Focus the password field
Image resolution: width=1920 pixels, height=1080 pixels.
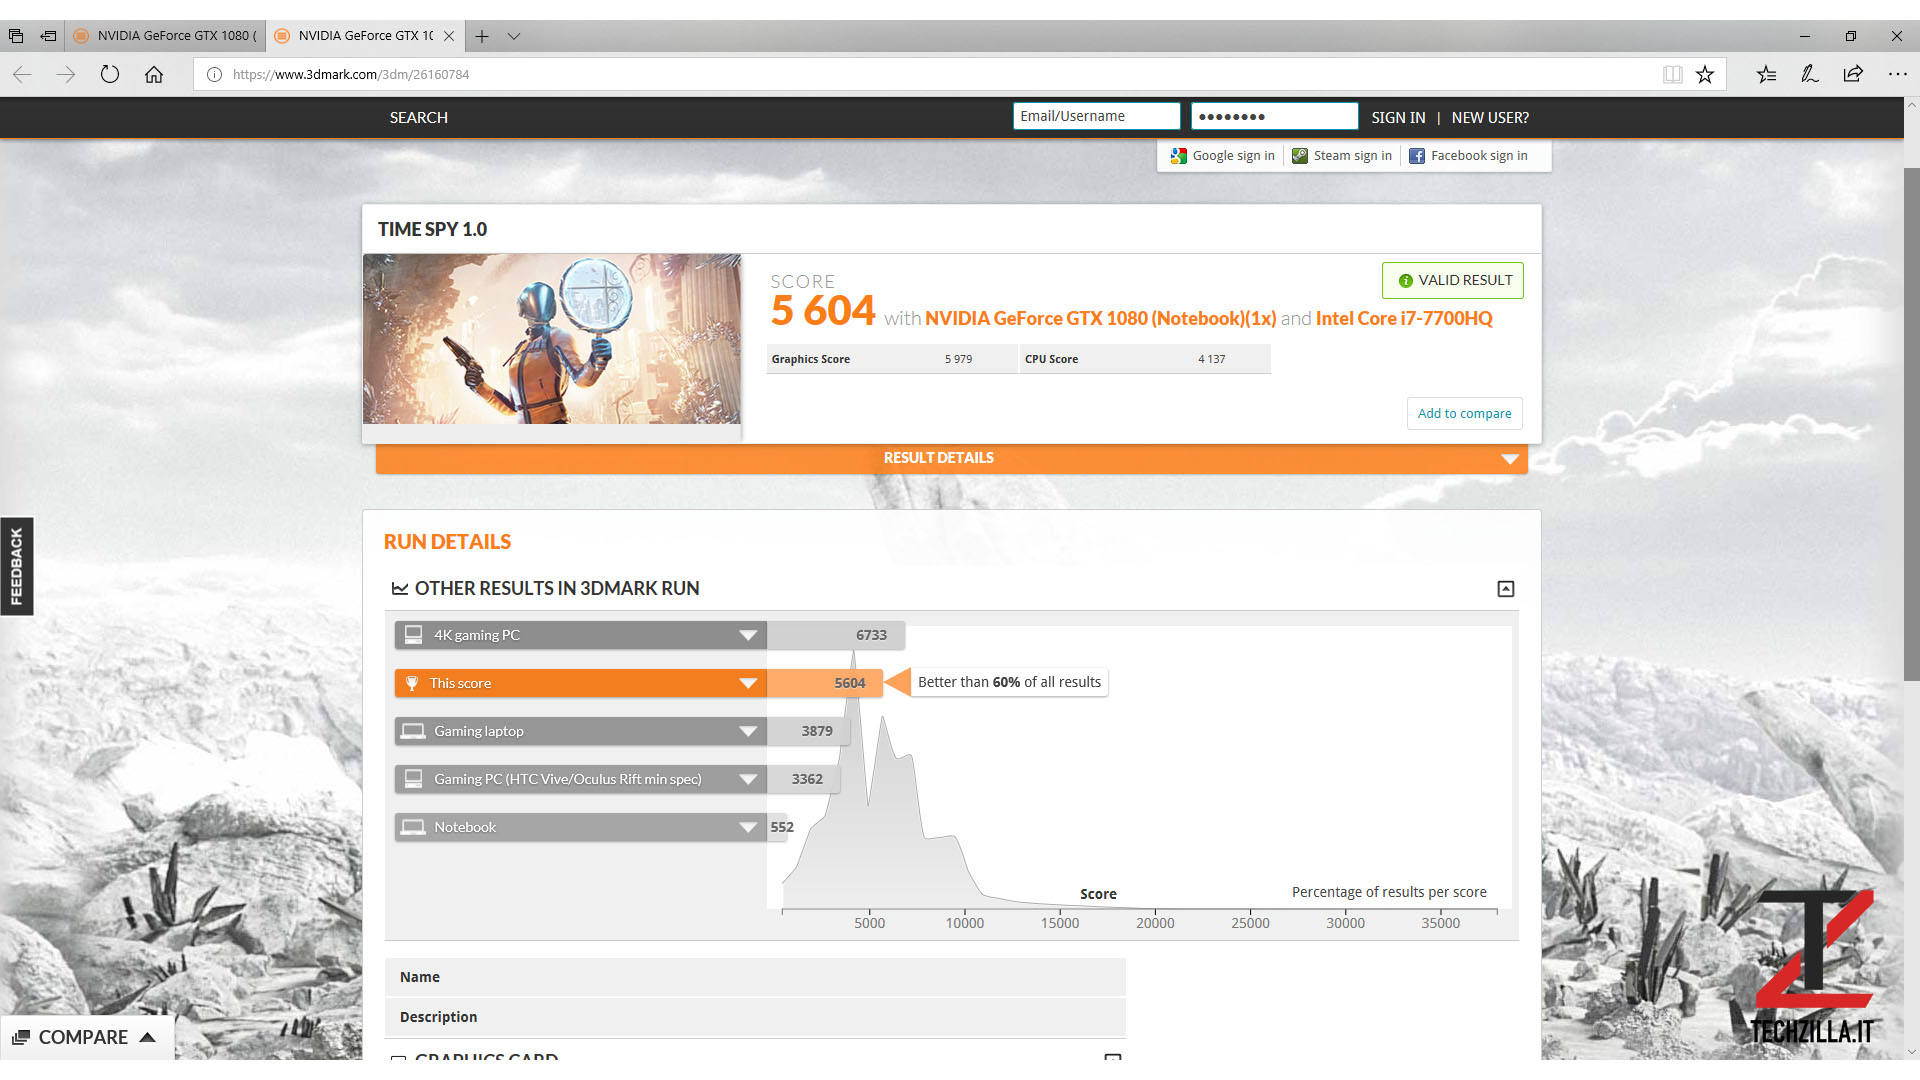[1274, 116]
